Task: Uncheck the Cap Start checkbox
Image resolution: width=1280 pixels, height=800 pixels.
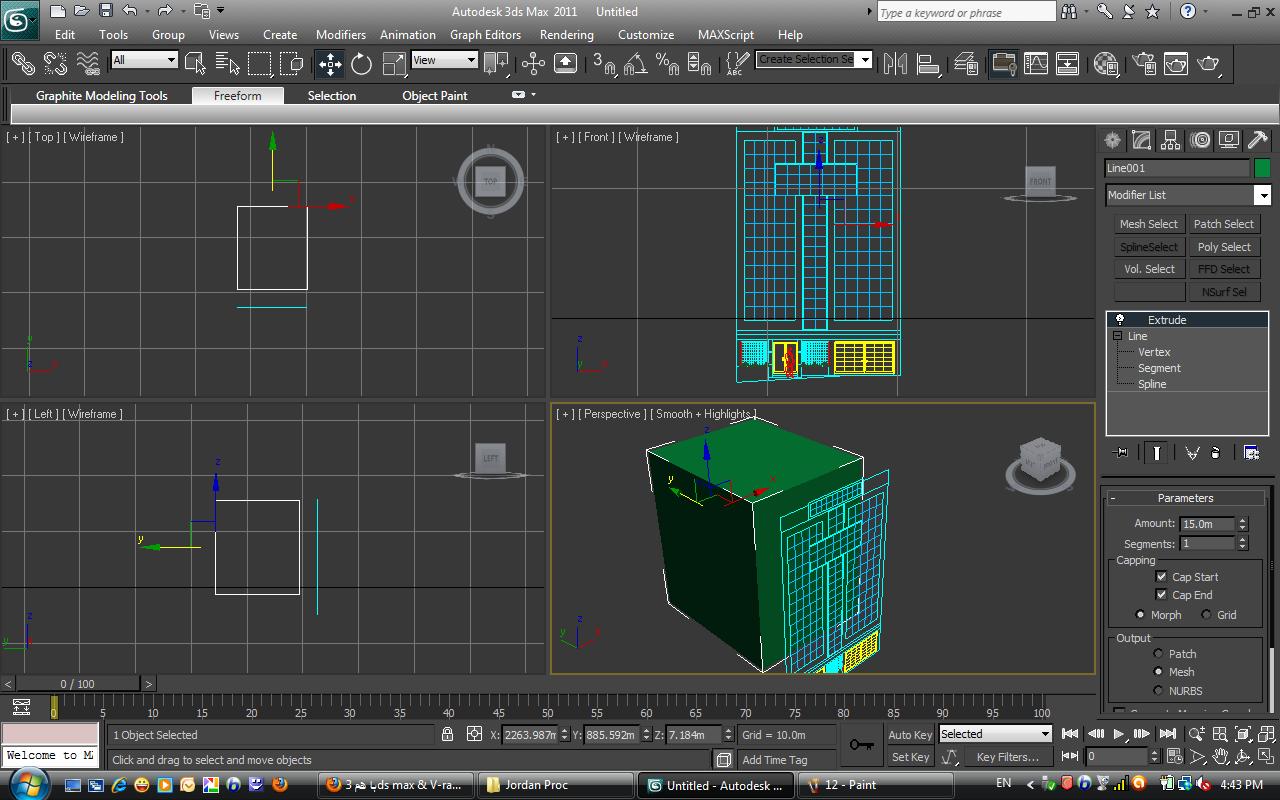Action: click(x=1161, y=577)
